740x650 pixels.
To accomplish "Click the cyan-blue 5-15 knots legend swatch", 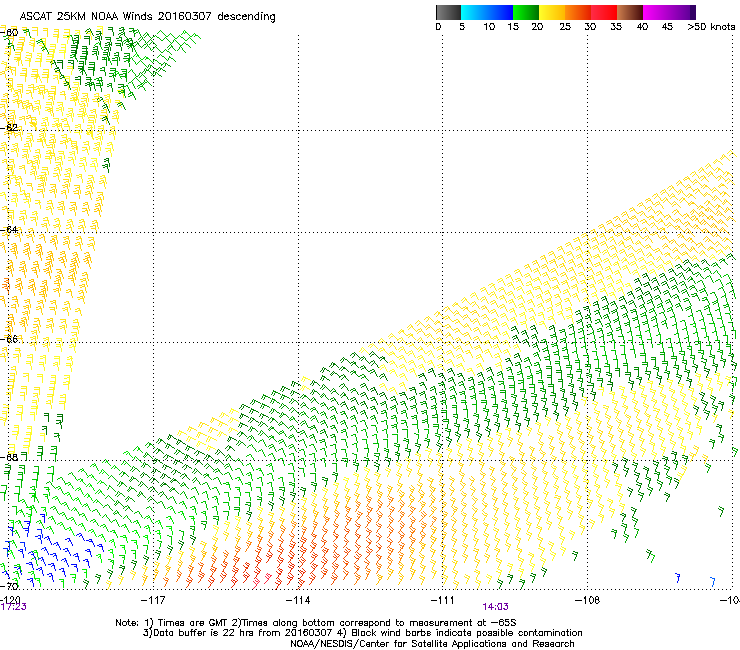I will [487, 12].
